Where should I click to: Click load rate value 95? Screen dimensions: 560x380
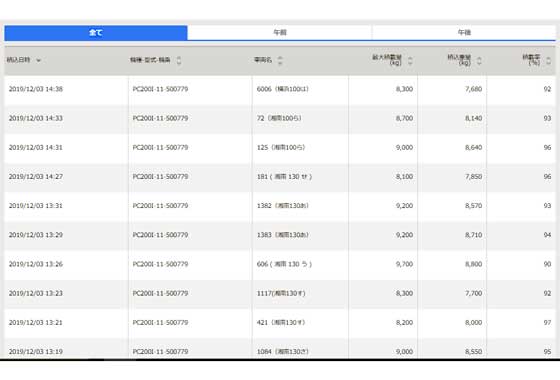tap(548, 351)
